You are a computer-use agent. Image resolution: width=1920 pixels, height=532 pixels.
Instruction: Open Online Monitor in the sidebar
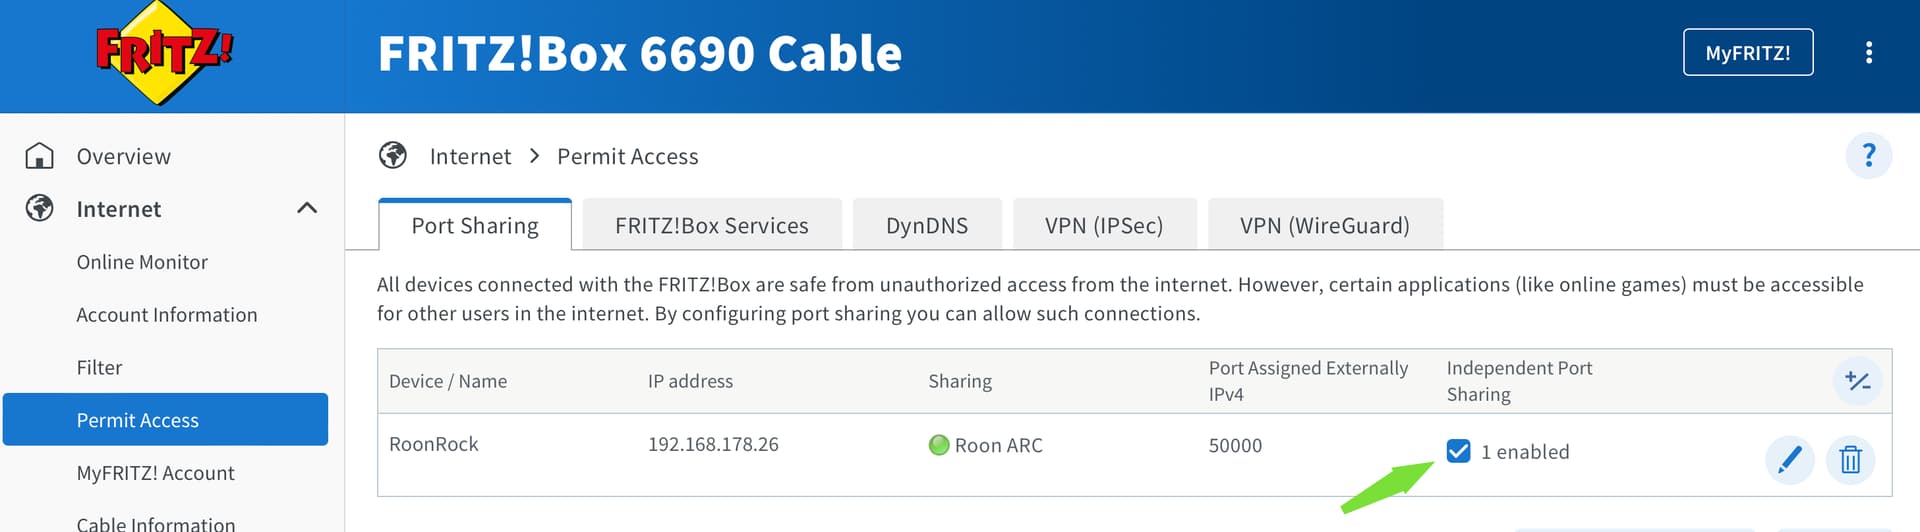(x=142, y=262)
